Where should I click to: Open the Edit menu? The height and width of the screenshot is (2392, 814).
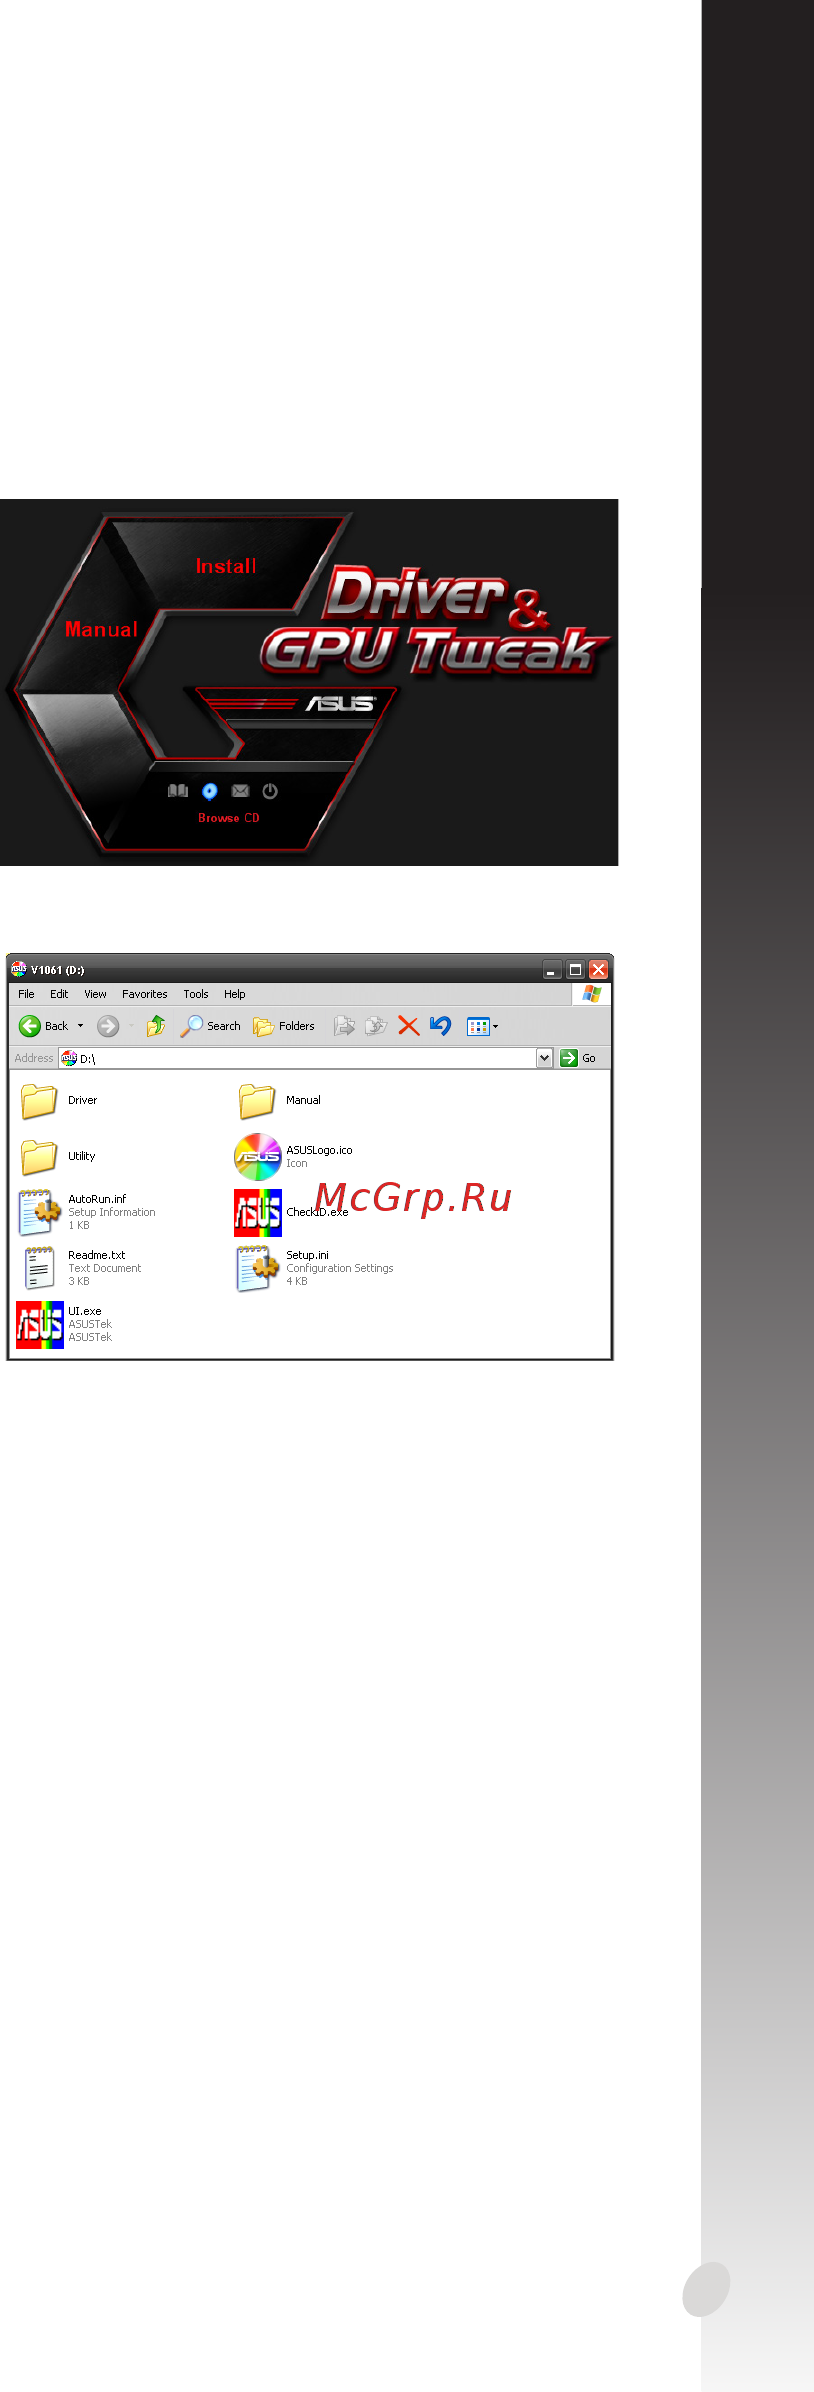click(59, 994)
